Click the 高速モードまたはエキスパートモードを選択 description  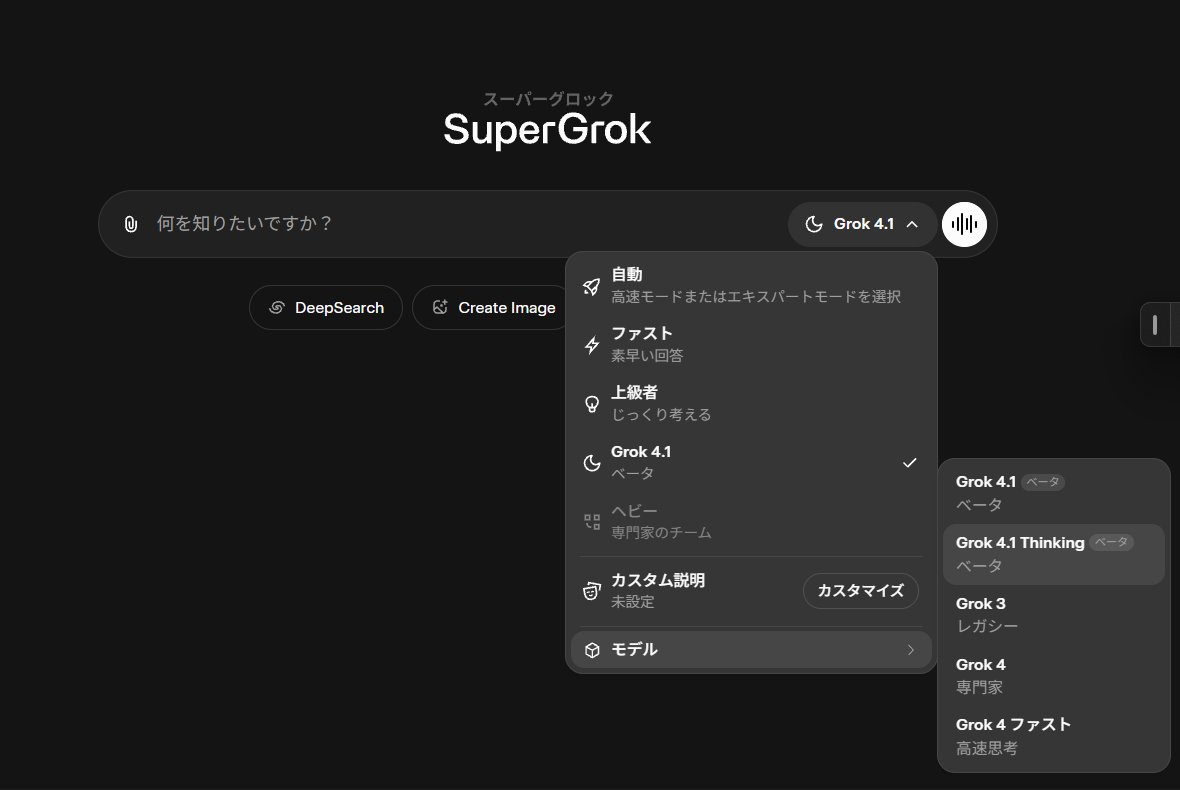tap(756, 297)
